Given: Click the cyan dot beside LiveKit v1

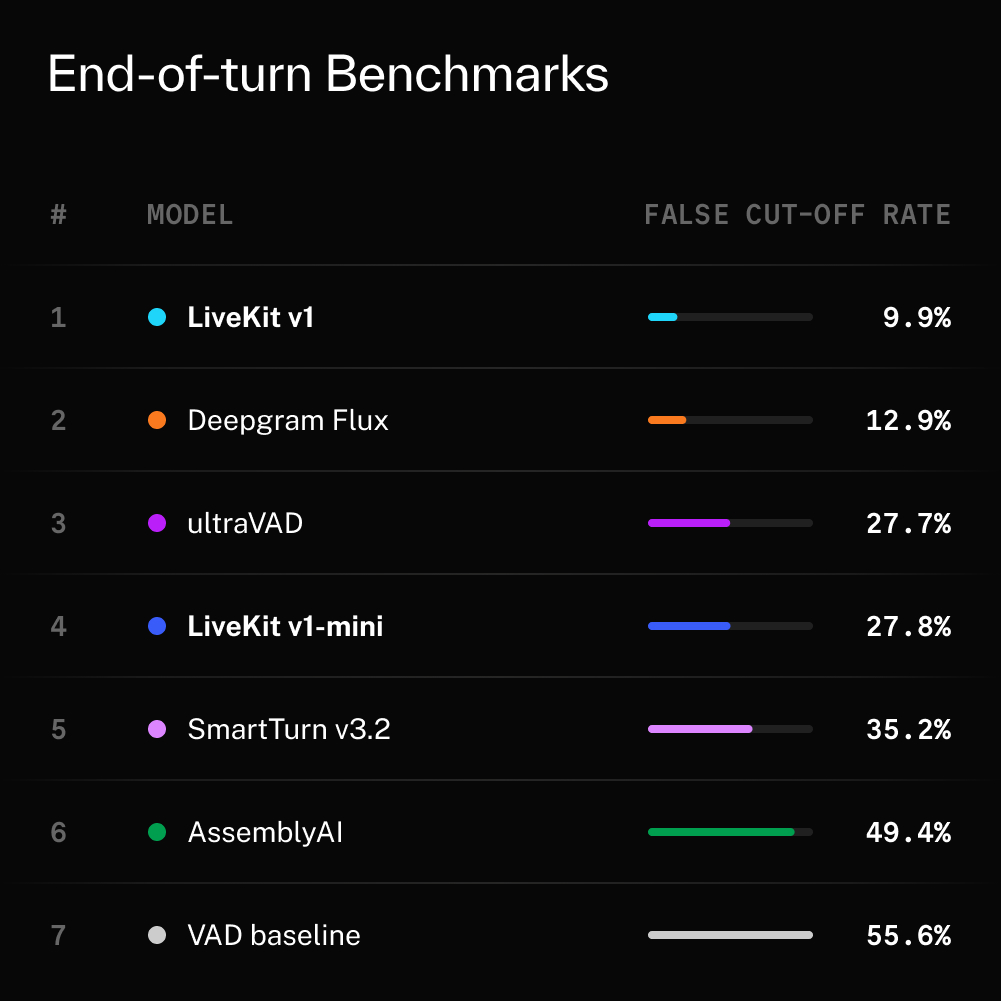Looking at the screenshot, I should pos(157,317).
